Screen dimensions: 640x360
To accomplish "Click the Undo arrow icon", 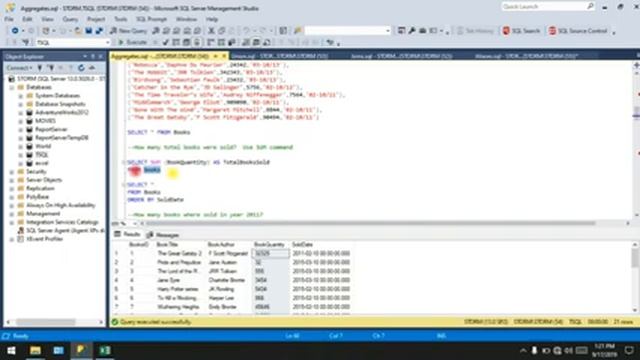I will click(246, 31).
